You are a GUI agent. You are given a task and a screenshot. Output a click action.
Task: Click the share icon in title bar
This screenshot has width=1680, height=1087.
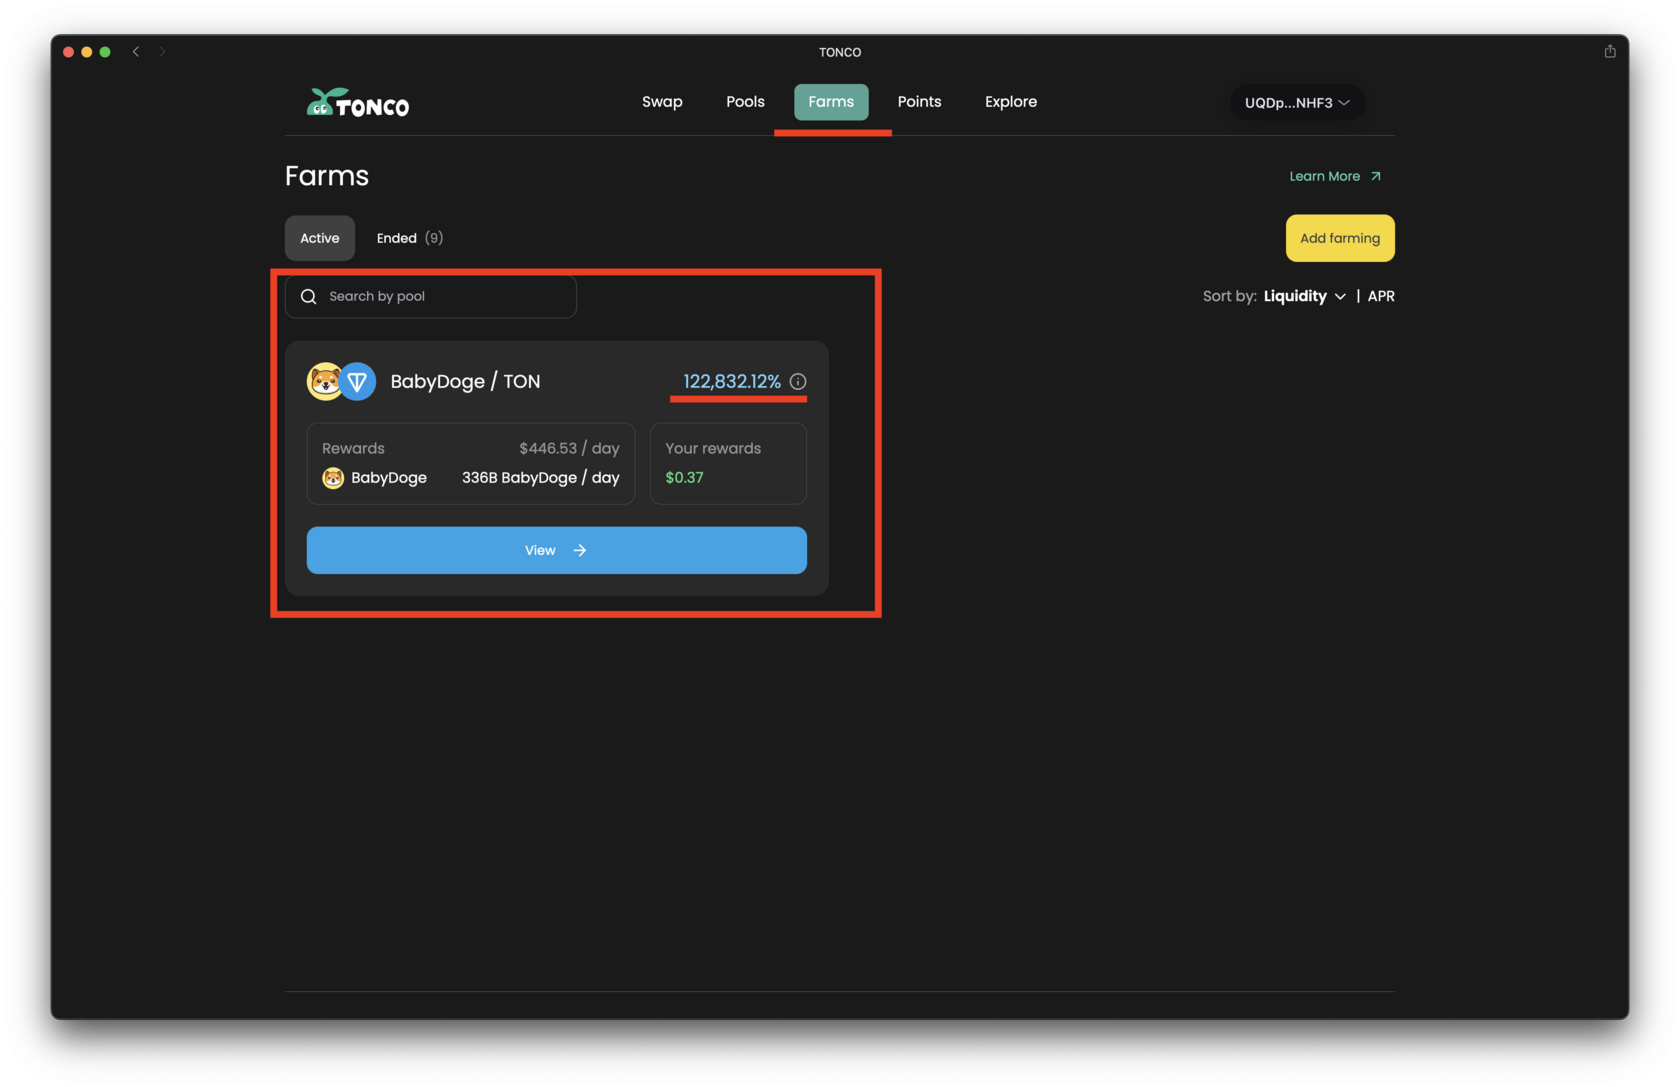tap(1610, 52)
